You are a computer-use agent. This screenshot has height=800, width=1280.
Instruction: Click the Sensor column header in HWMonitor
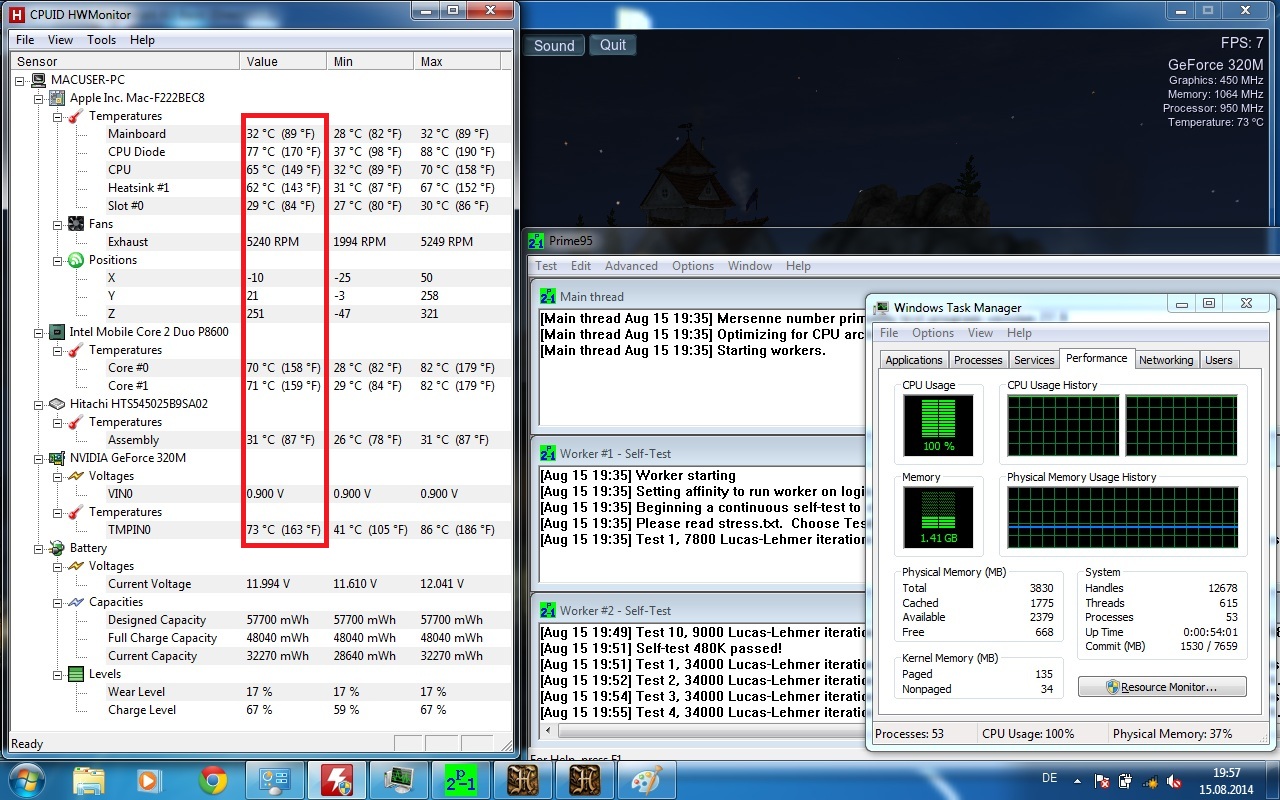(x=125, y=62)
